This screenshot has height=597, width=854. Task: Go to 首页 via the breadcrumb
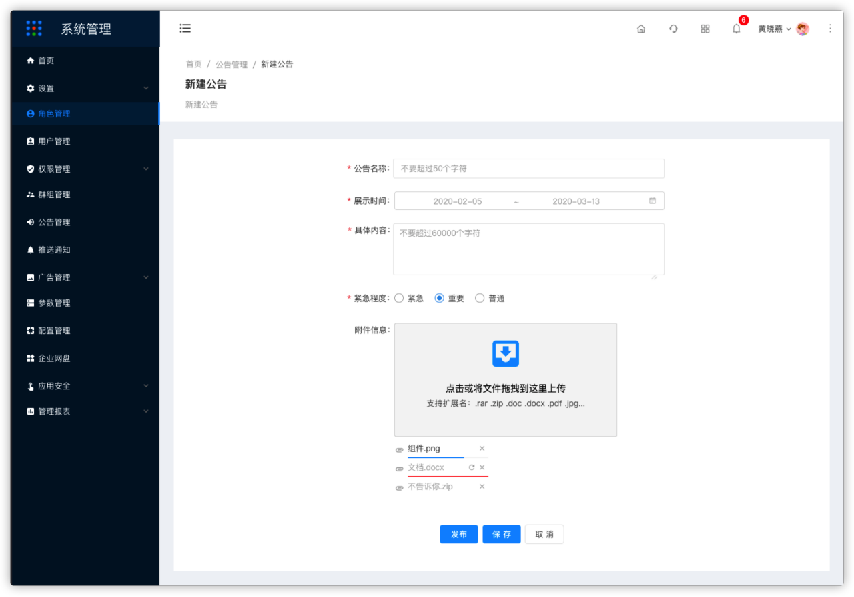(193, 64)
